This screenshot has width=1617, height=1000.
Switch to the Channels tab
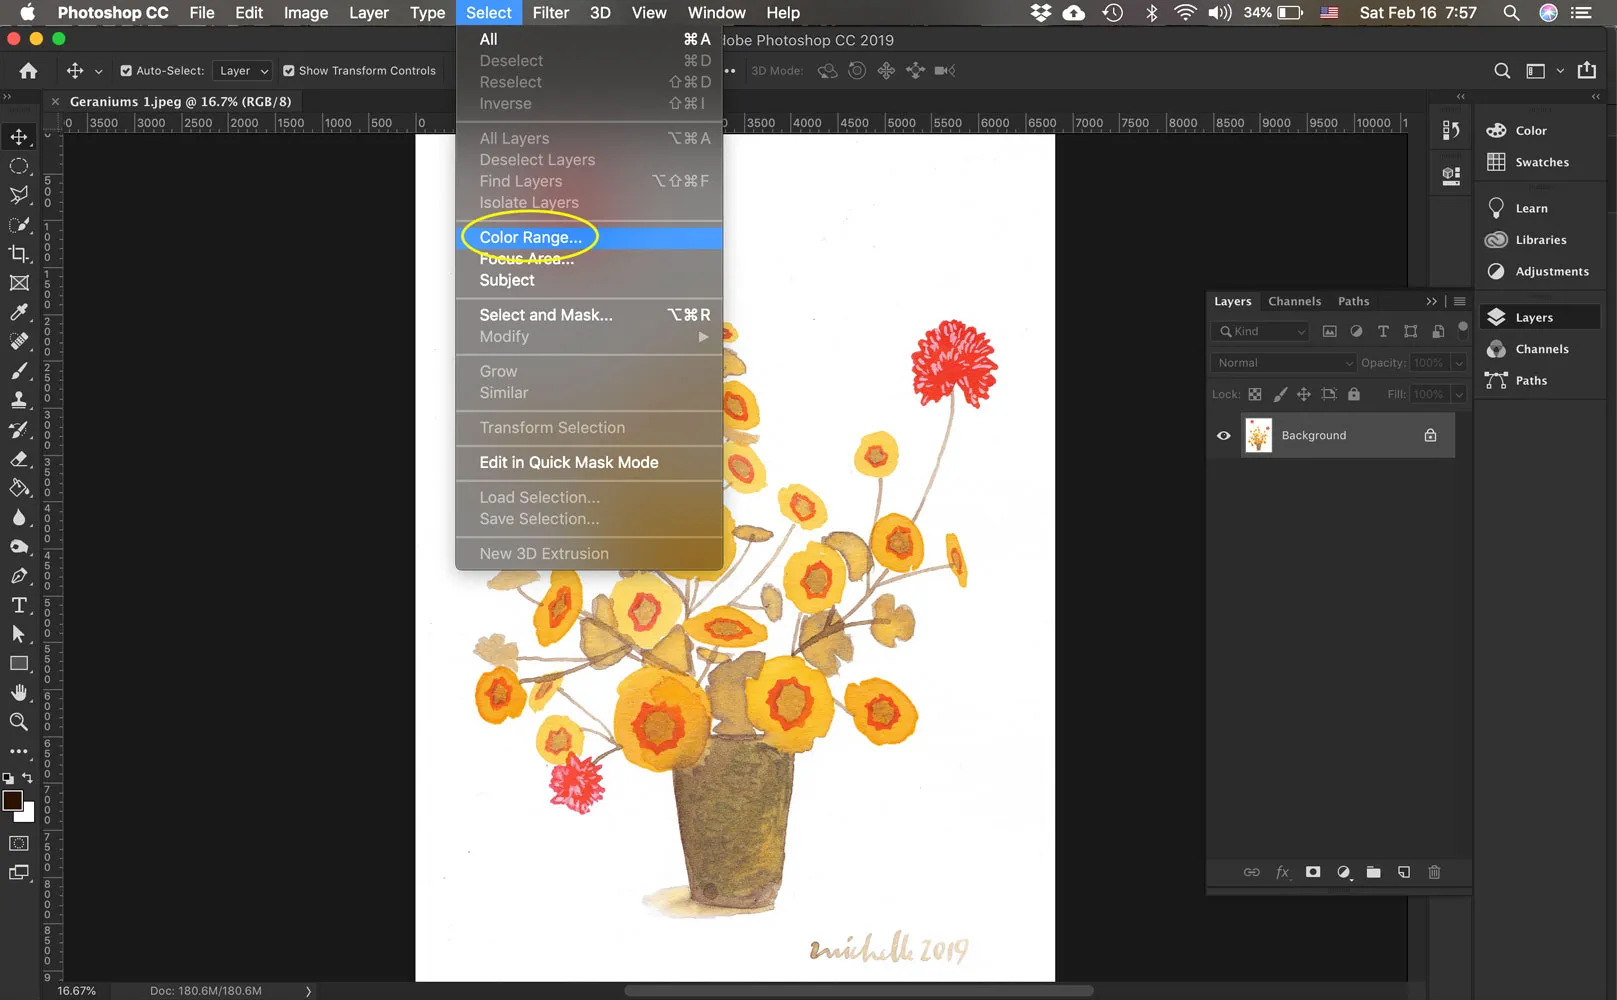[1294, 301]
